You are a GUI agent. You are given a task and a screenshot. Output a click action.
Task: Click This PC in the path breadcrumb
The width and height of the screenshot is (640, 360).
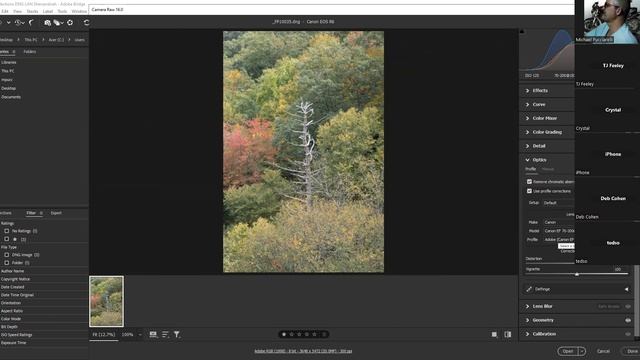coord(31,40)
